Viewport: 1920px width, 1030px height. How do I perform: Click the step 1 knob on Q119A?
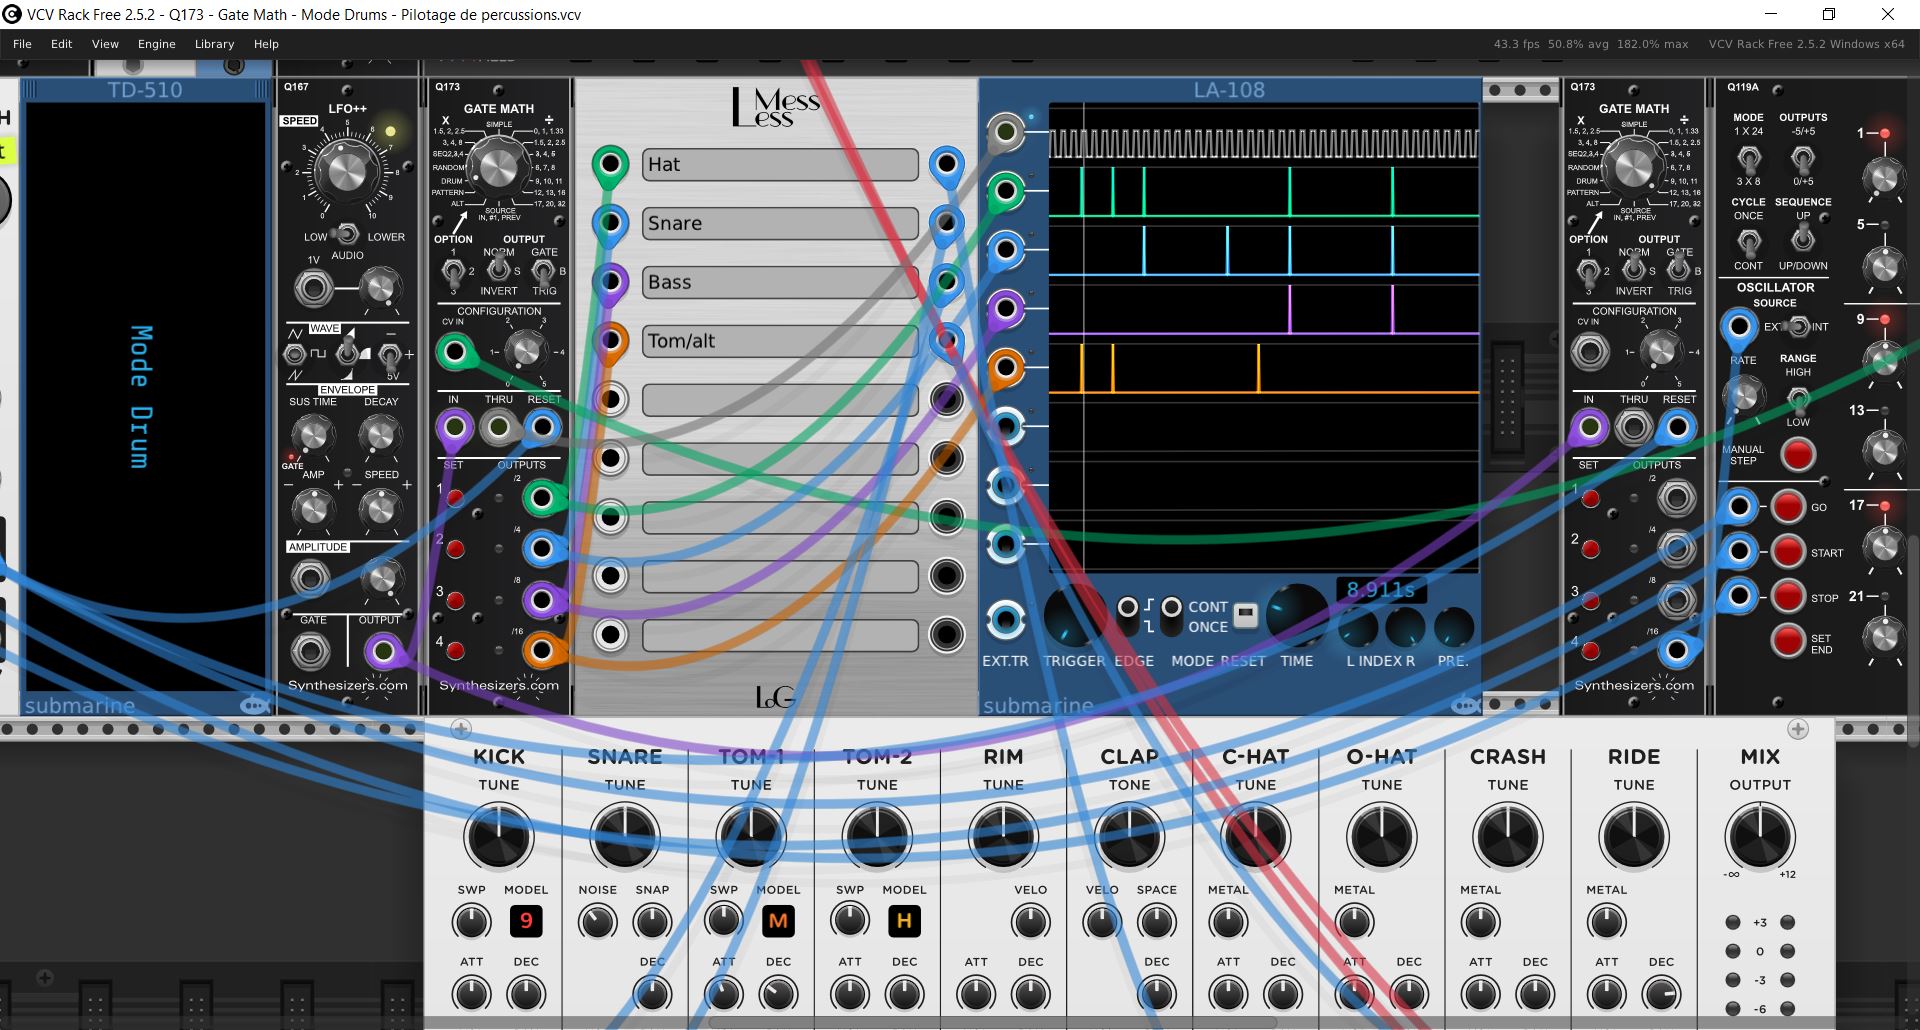1883,177
